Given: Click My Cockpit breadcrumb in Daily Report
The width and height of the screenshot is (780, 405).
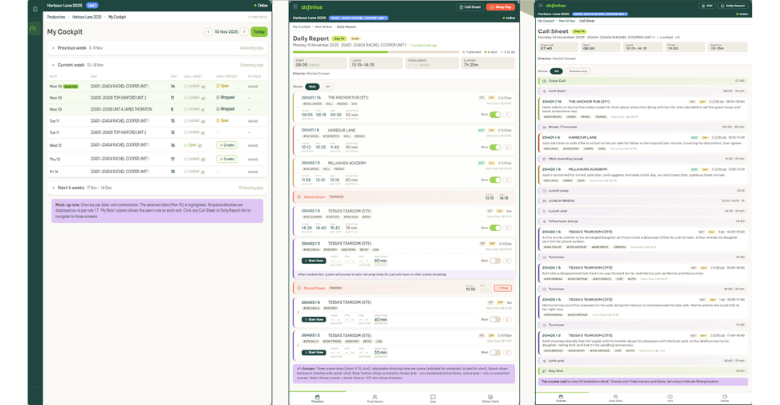Looking at the screenshot, I should [x=301, y=27].
